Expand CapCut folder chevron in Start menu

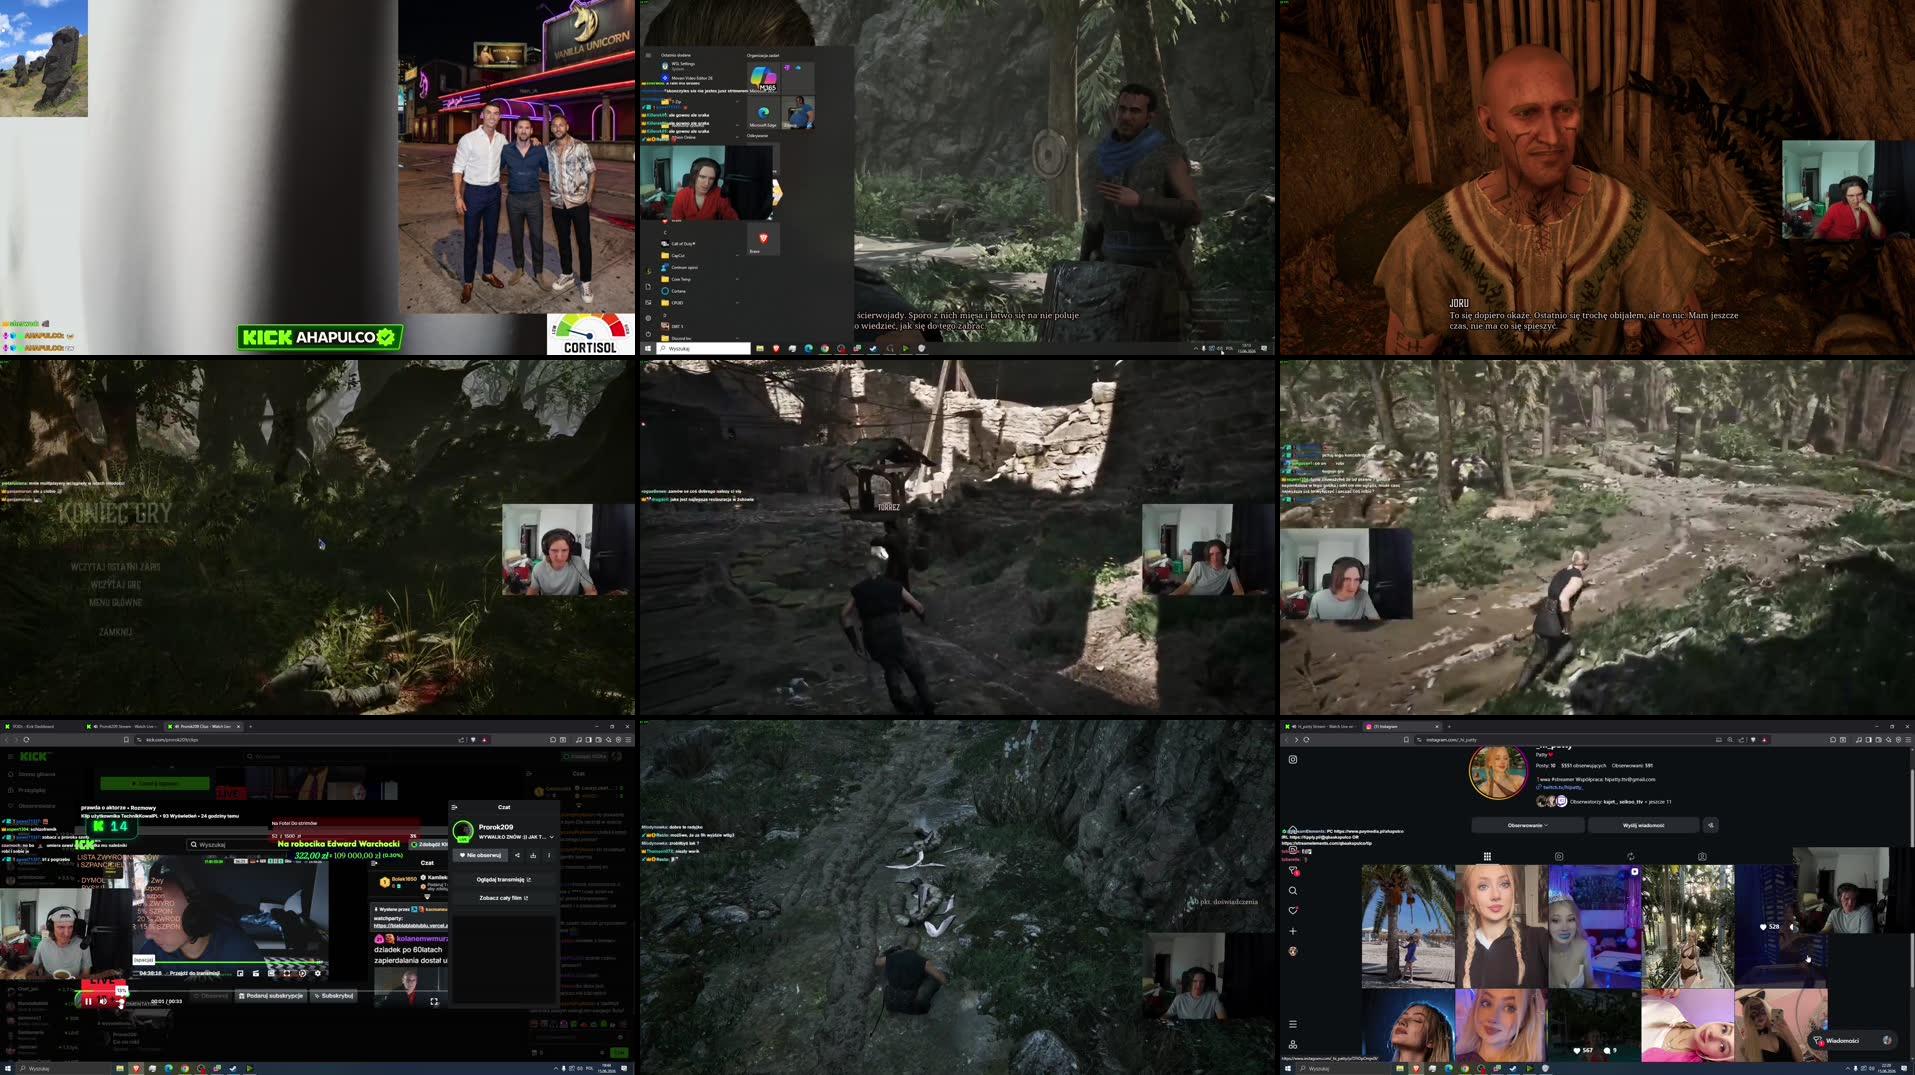tap(738, 256)
